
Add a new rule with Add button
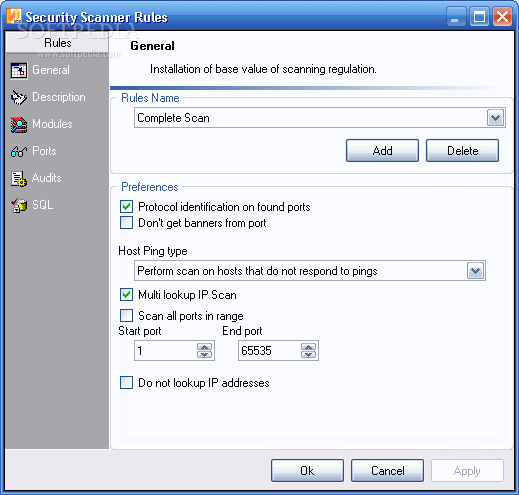click(382, 151)
